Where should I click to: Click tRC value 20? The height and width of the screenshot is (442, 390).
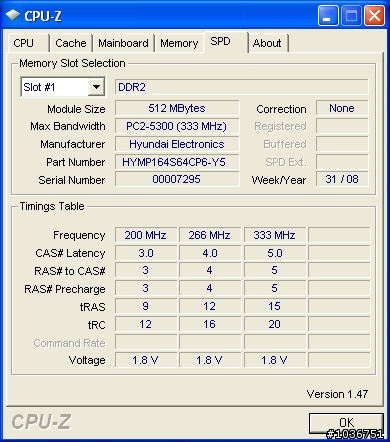[x=275, y=324]
